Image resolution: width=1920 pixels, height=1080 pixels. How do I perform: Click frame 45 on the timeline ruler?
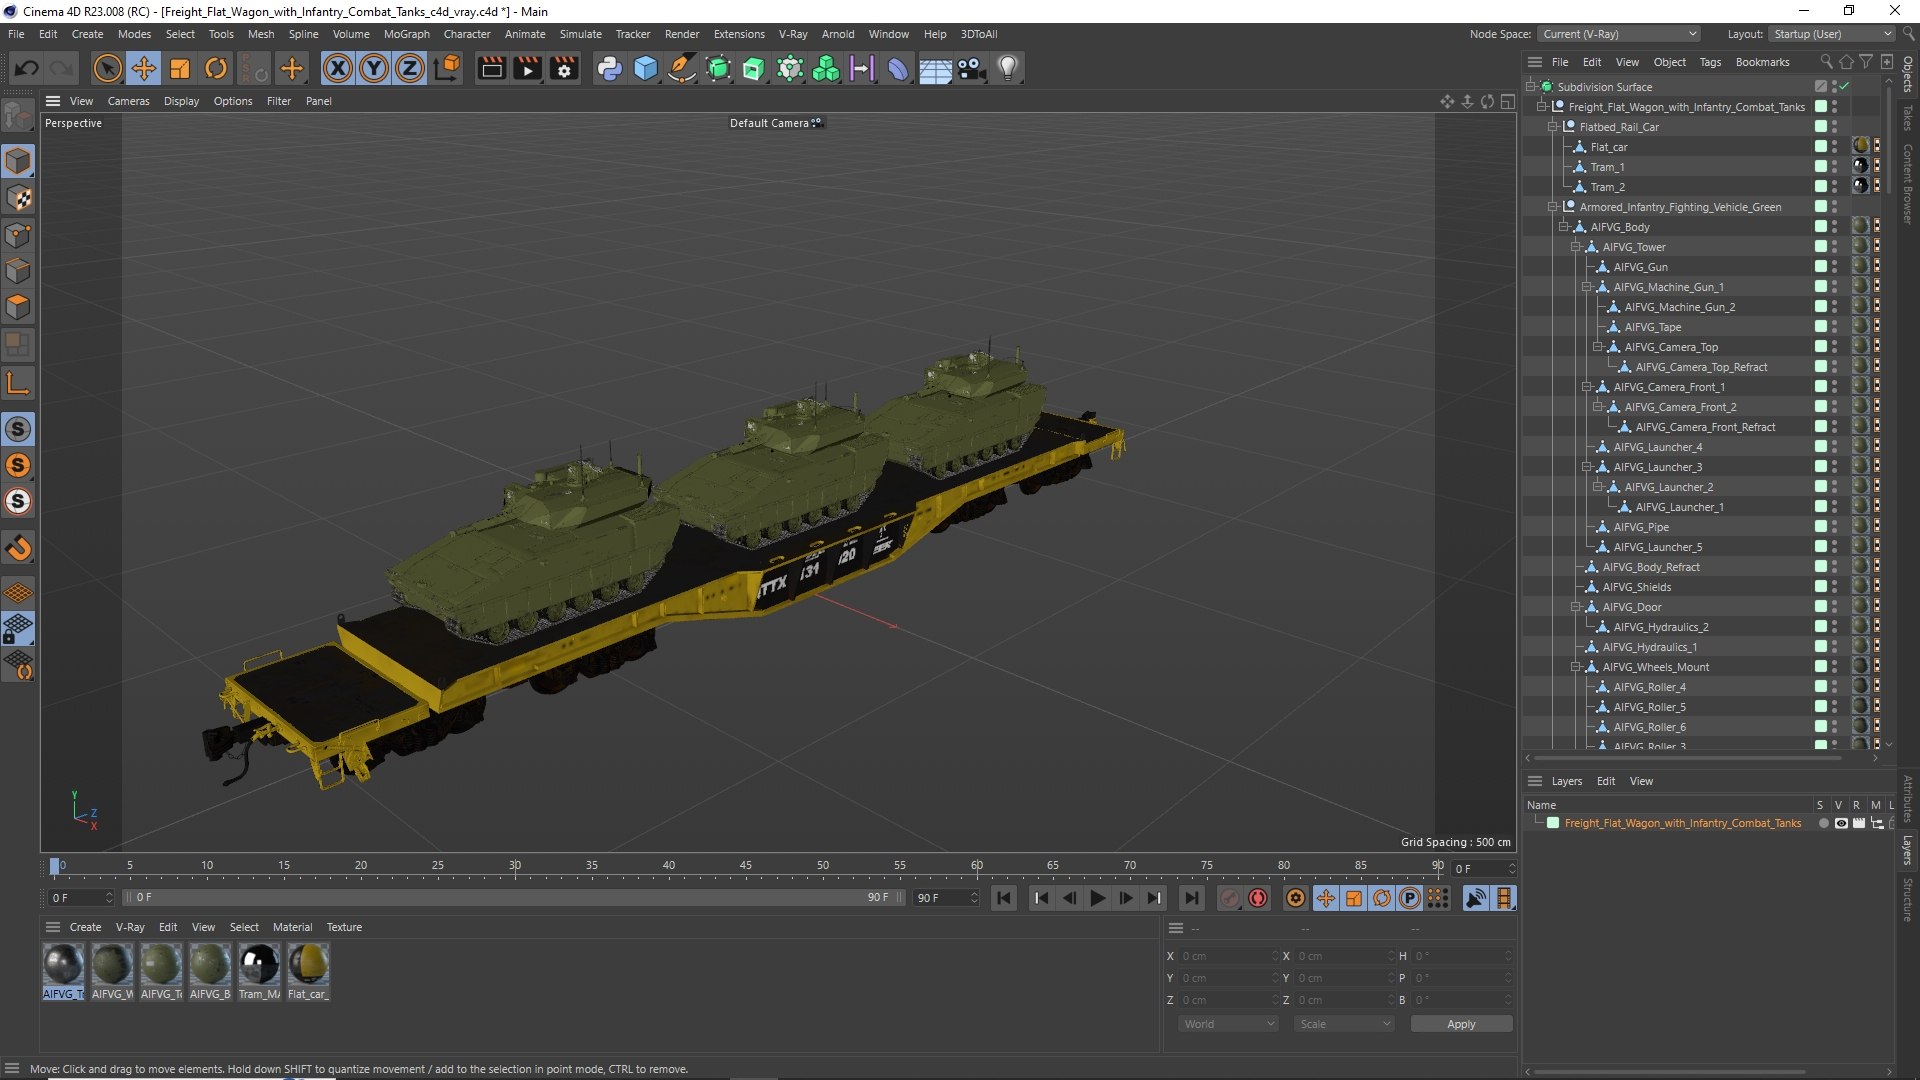pyautogui.click(x=746, y=866)
